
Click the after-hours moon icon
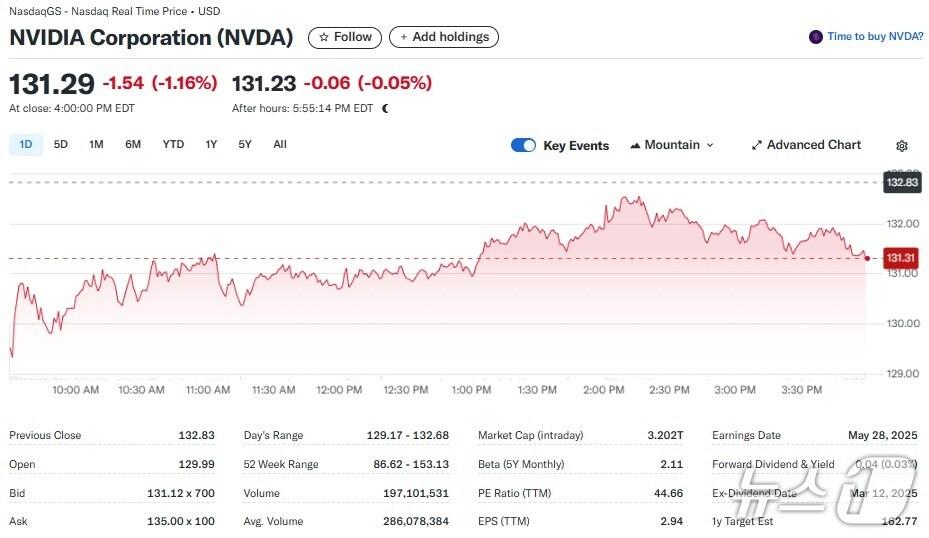385,108
